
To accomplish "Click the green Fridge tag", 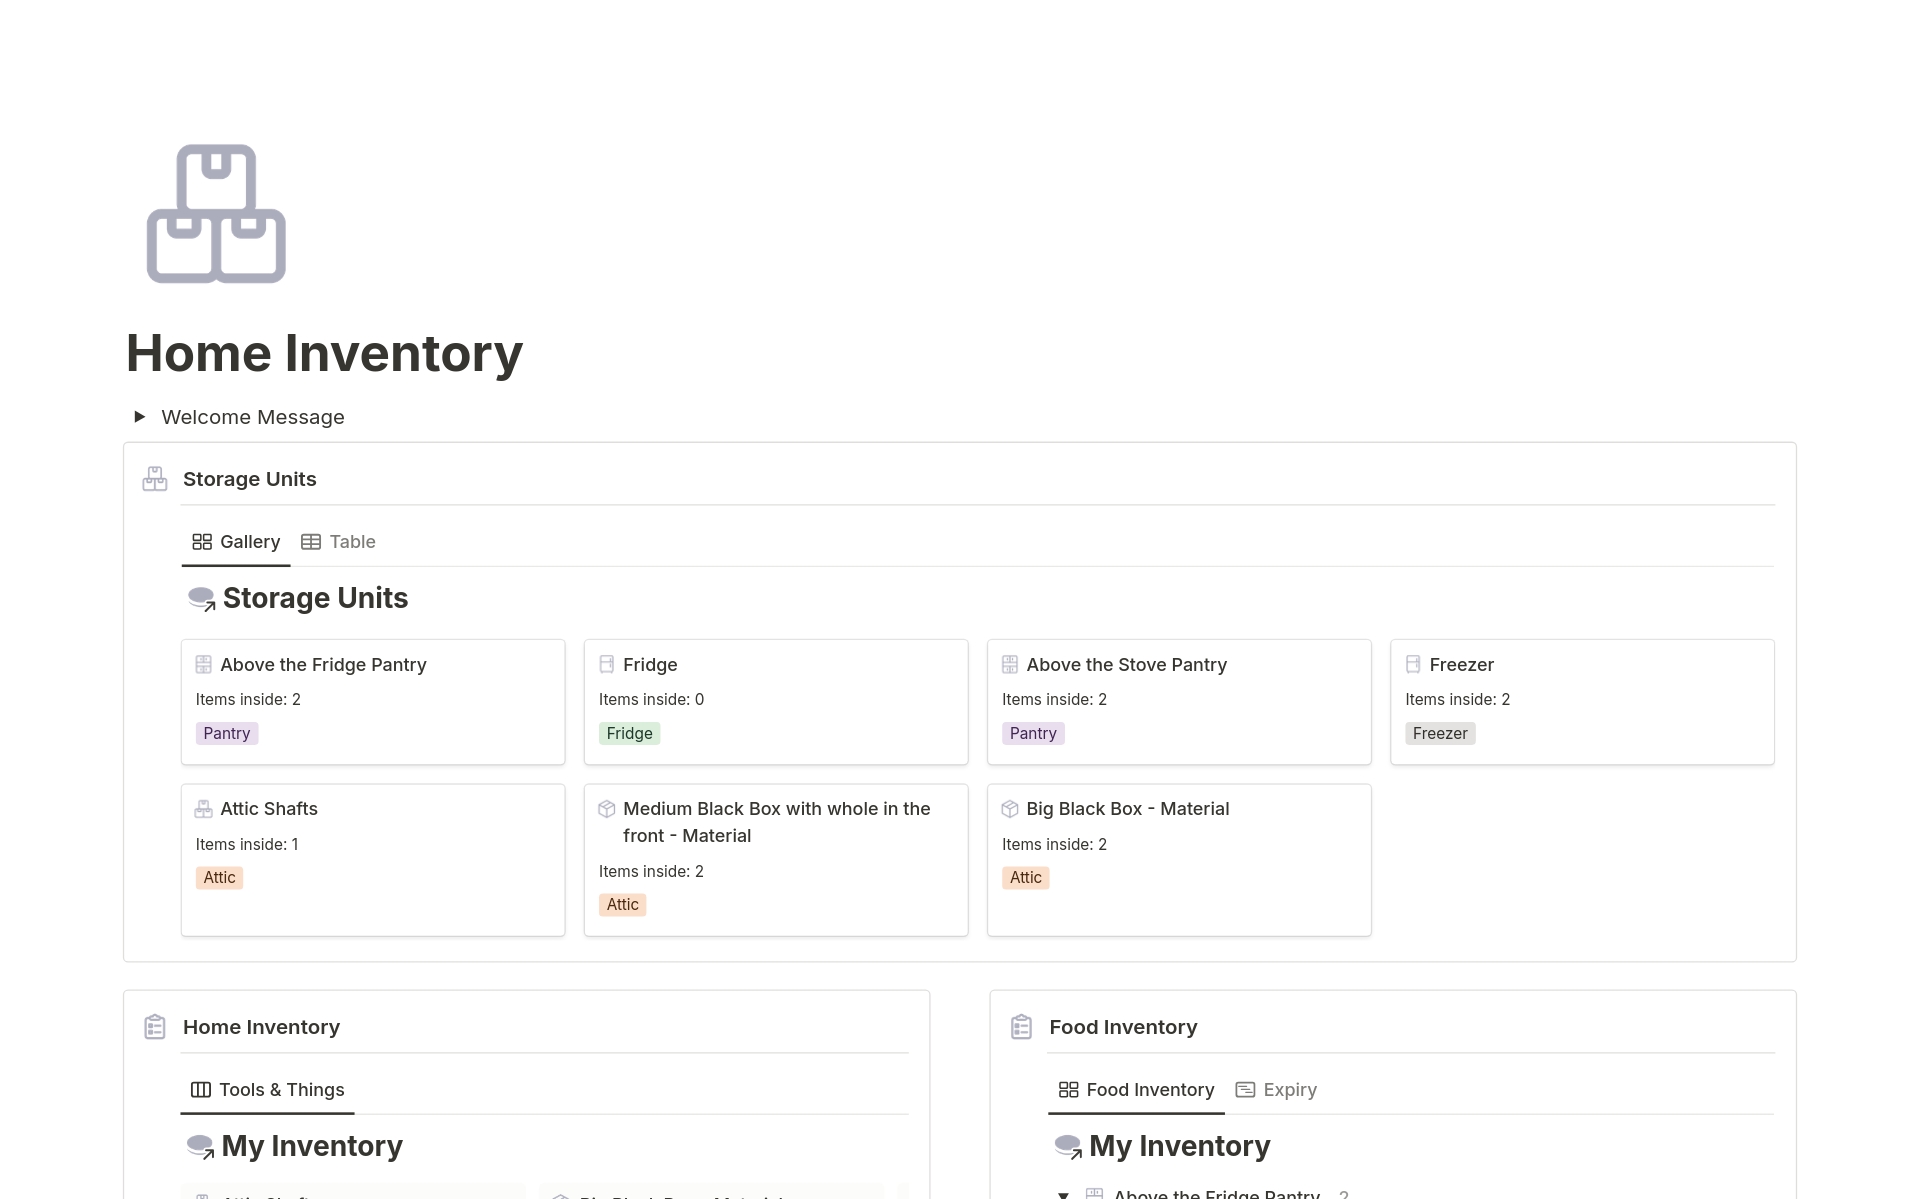I will point(629,733).
